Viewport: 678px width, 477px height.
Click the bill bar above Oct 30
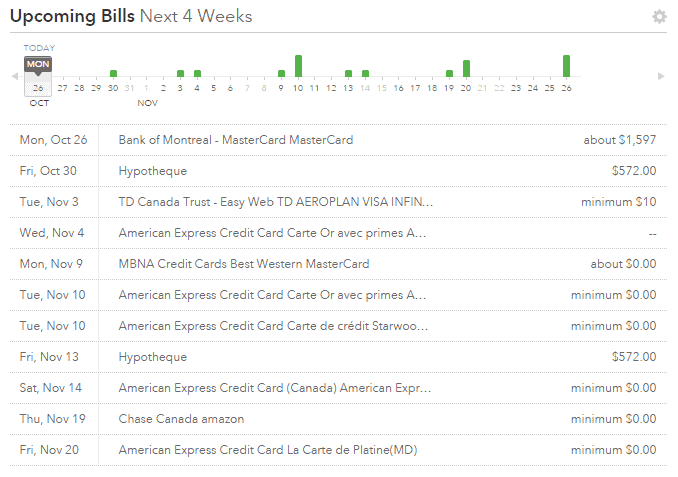pos(113,73)
